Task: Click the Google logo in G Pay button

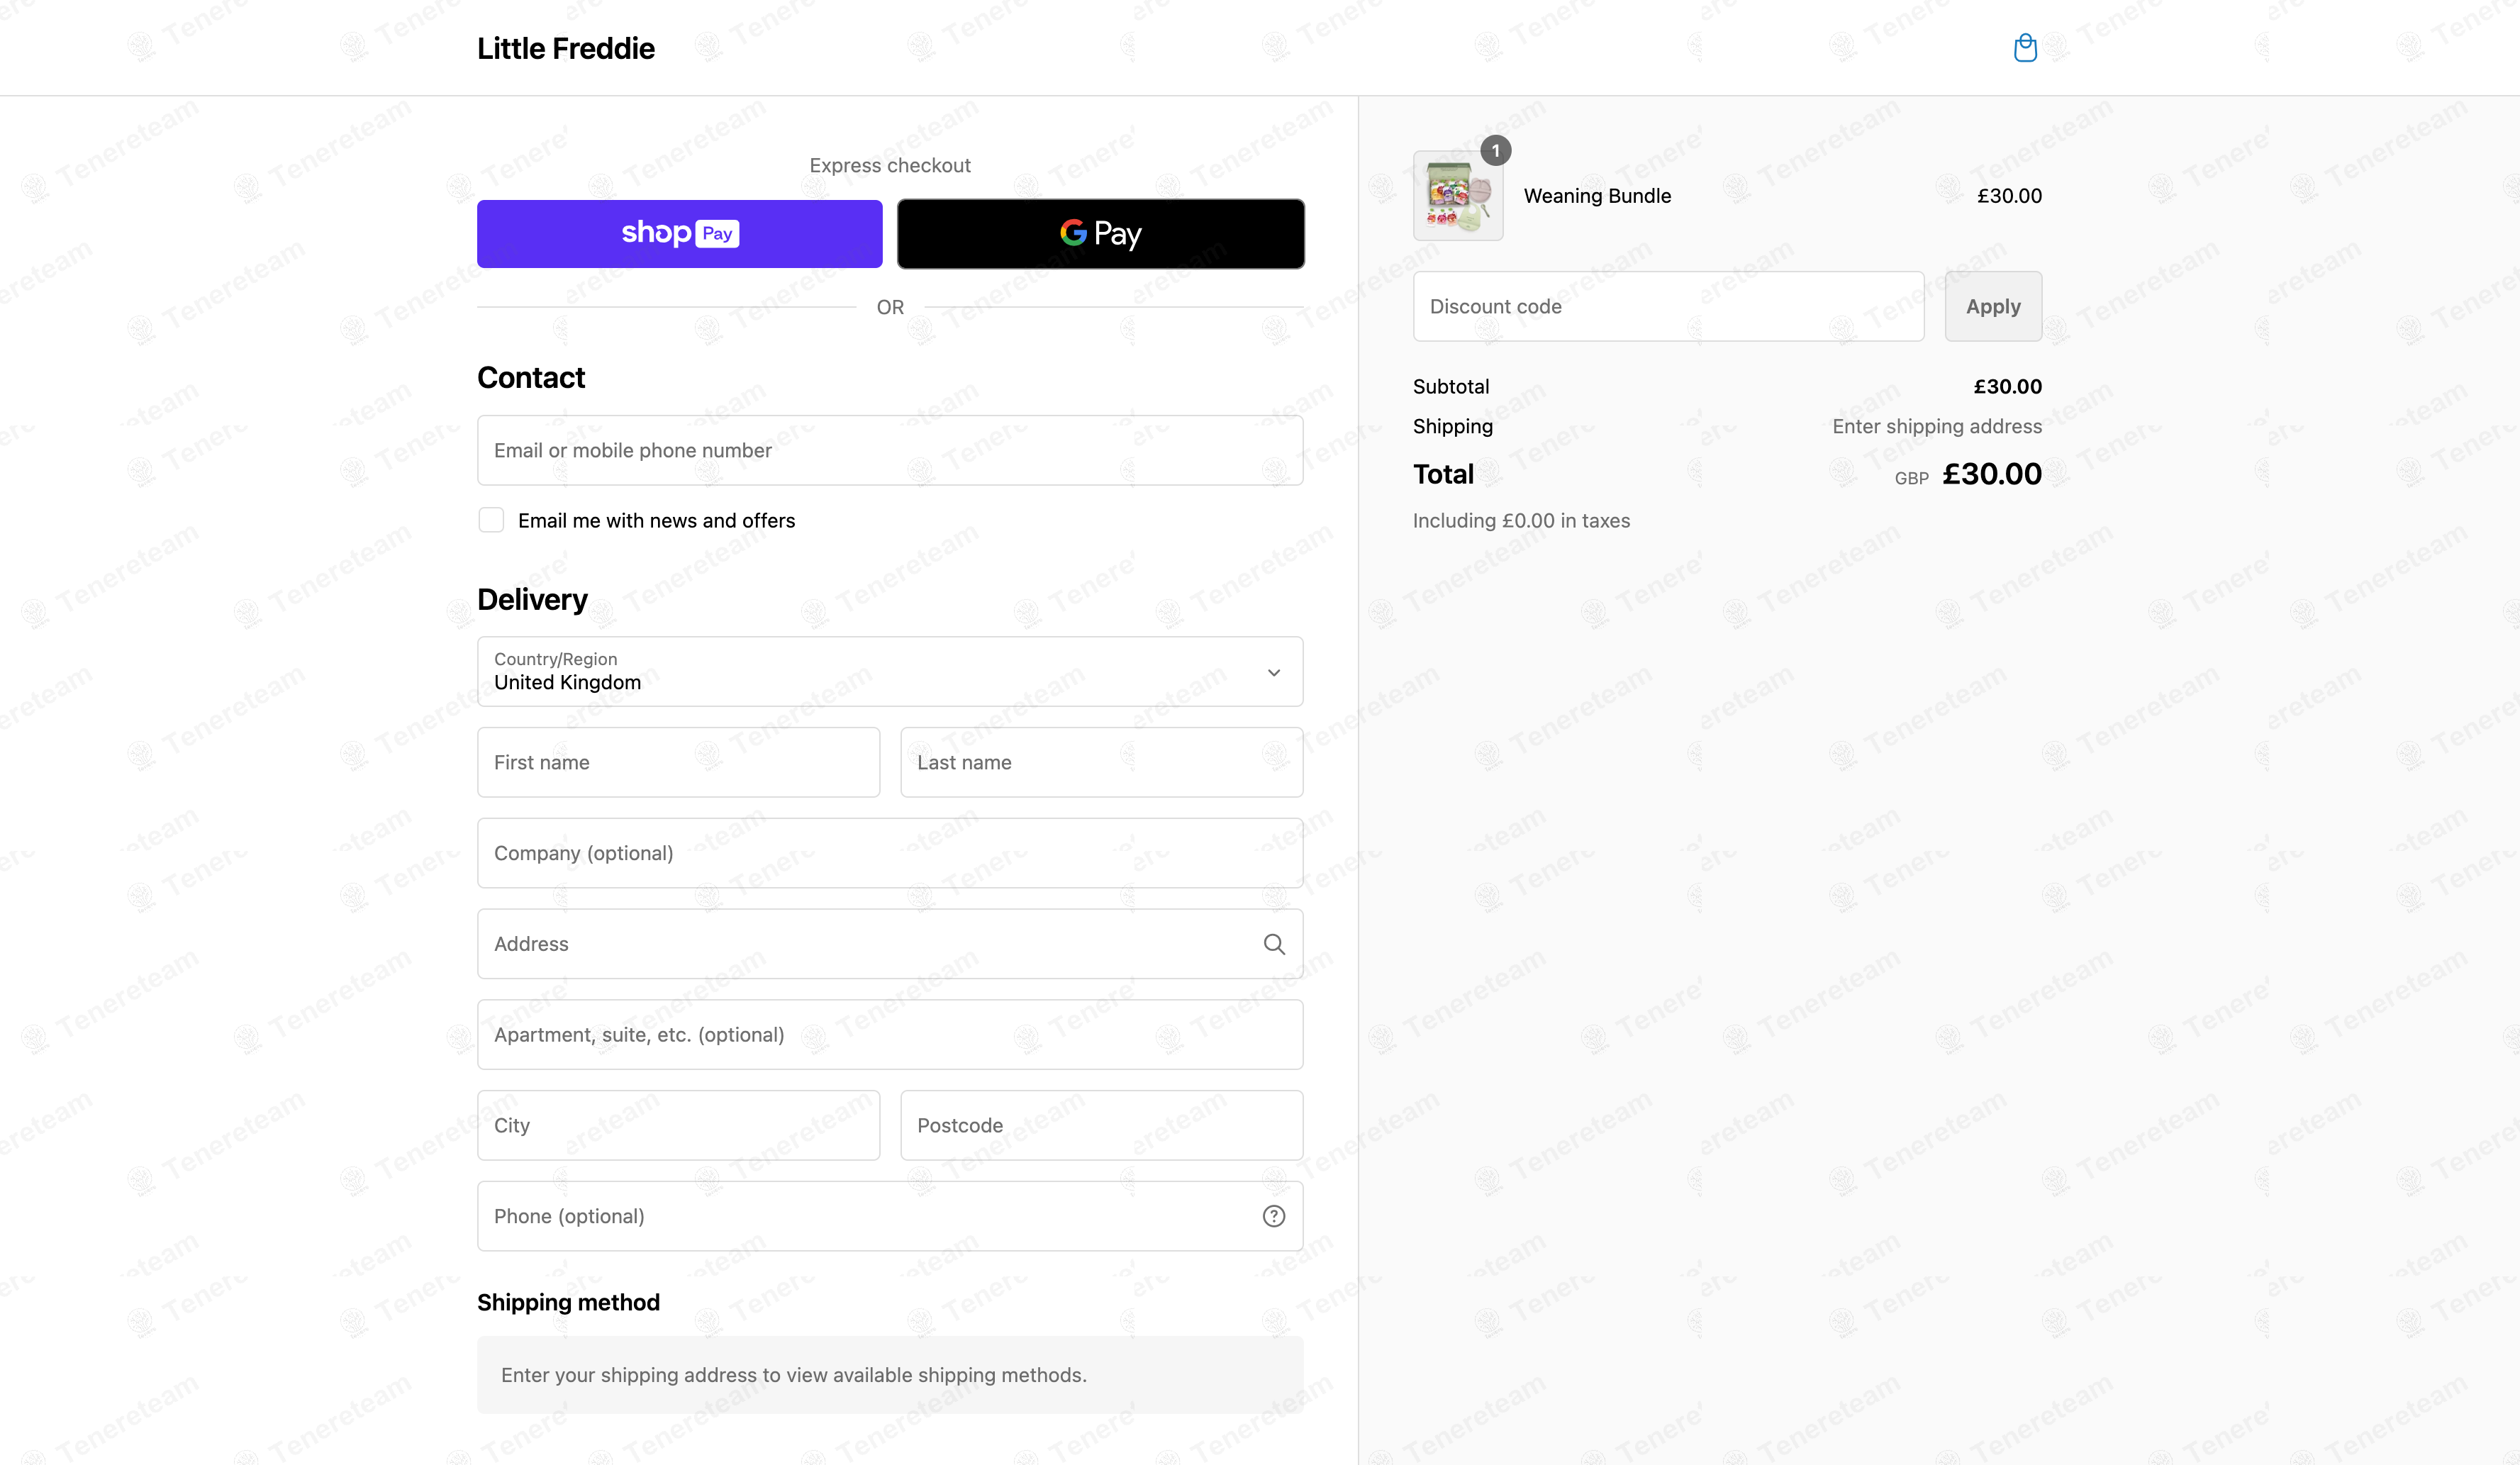Action: click(x=1073, y=233)
